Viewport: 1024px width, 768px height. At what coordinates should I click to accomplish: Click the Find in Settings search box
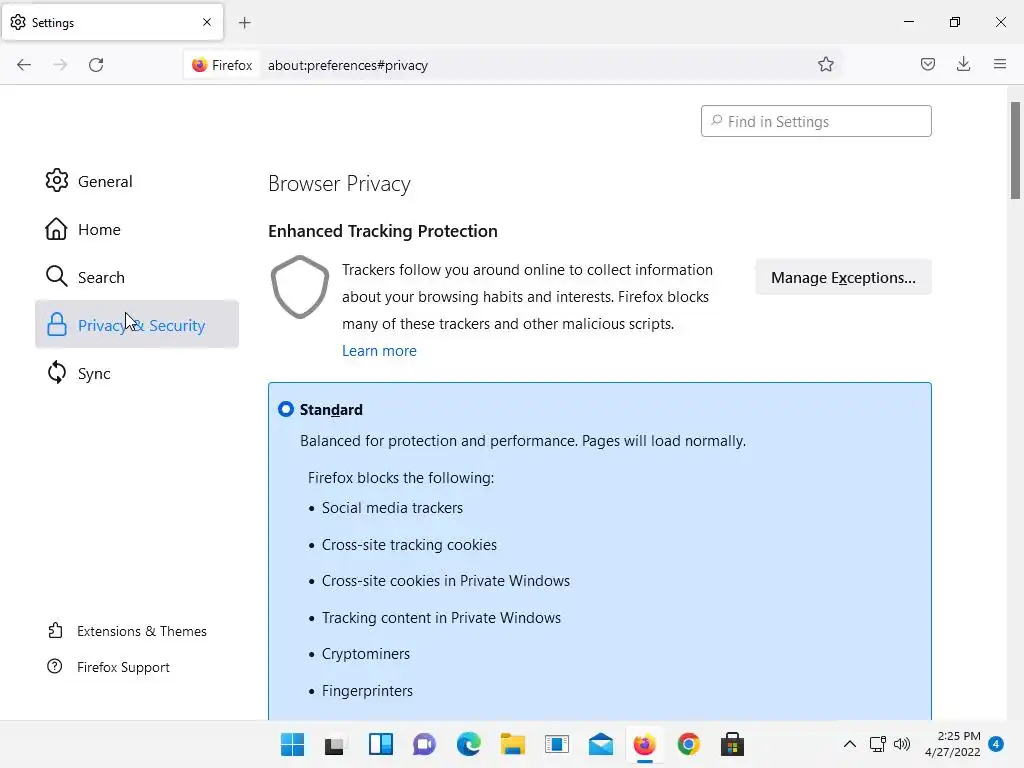pyautogui.click(x=816, y=121)
